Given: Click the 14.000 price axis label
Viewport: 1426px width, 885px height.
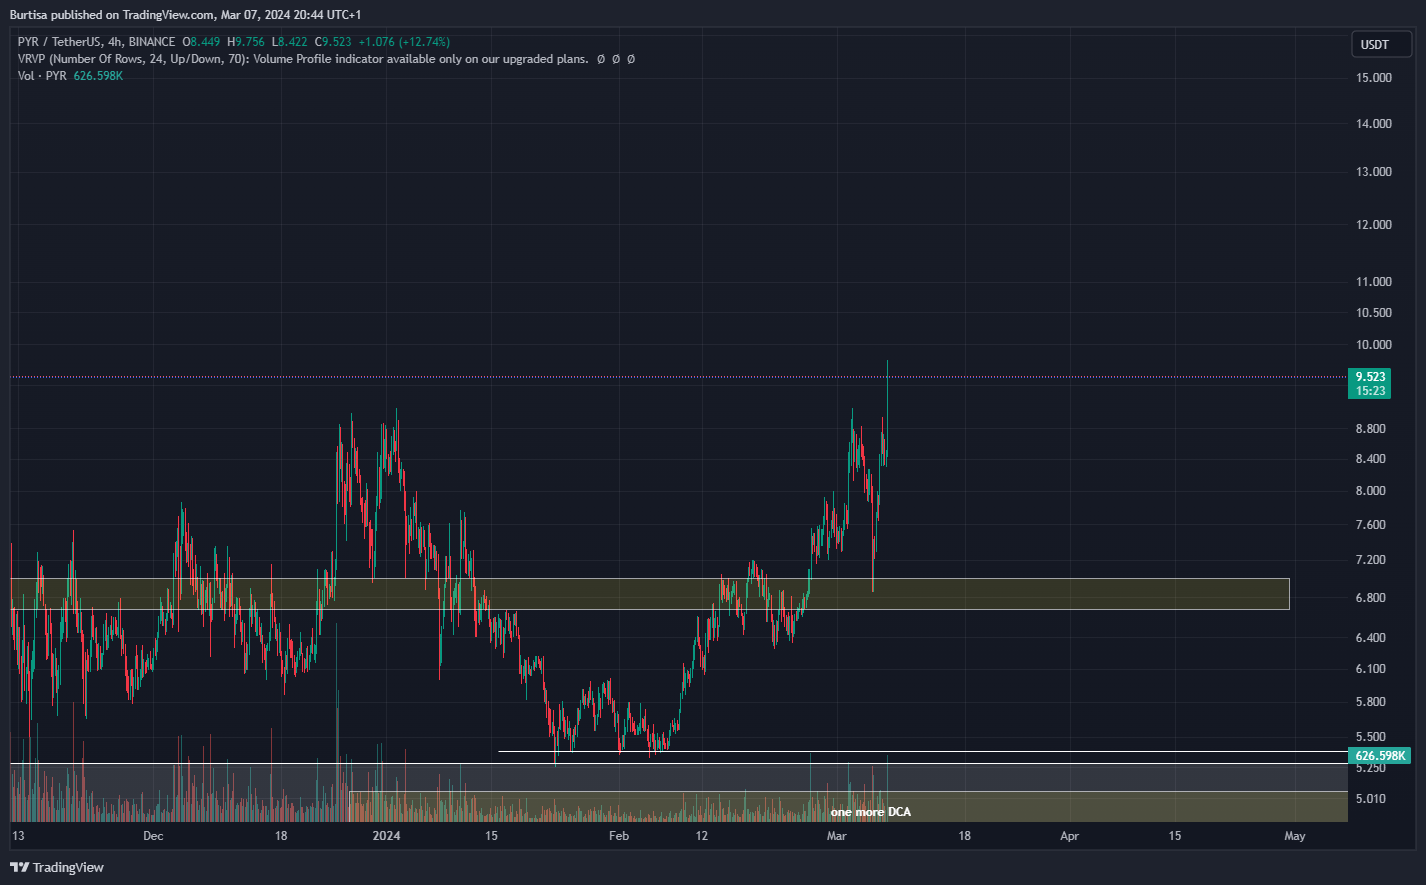Looking at the screenshot, I should (x=1374, y=124).
